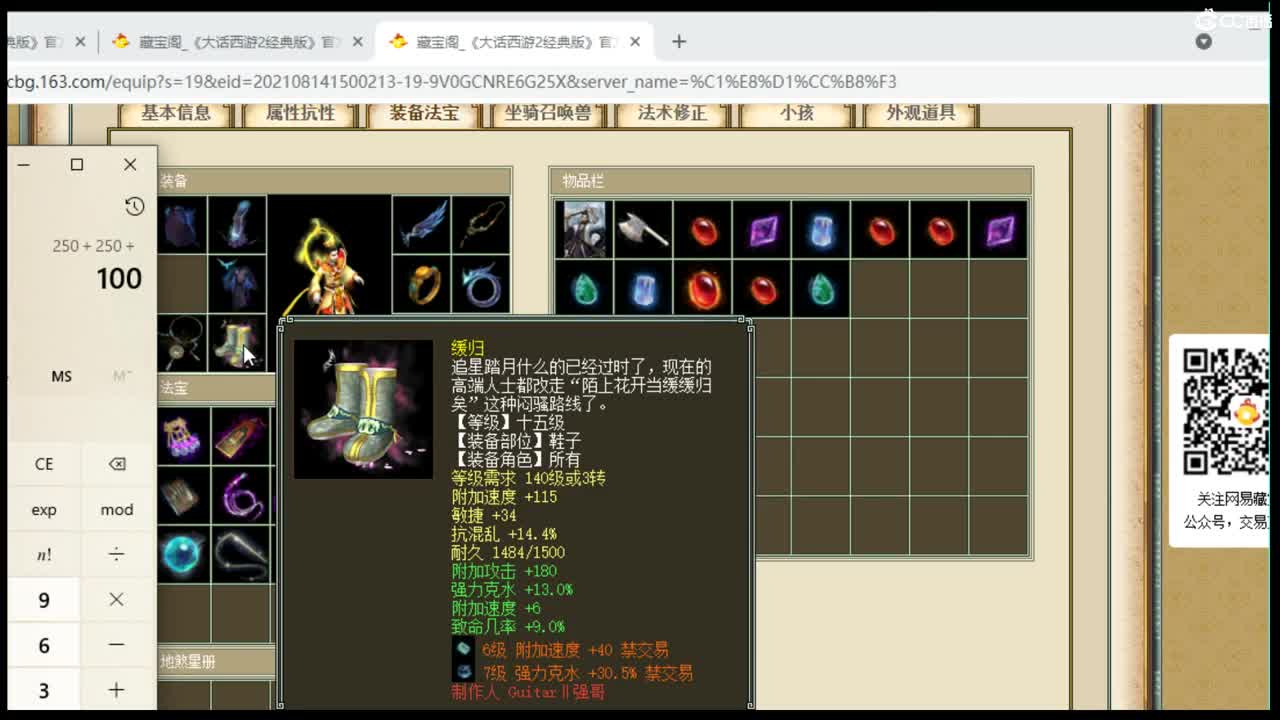Click the cord pendant equipment slot
Viewport: 1280px width, 720px height.
[480, 225]
